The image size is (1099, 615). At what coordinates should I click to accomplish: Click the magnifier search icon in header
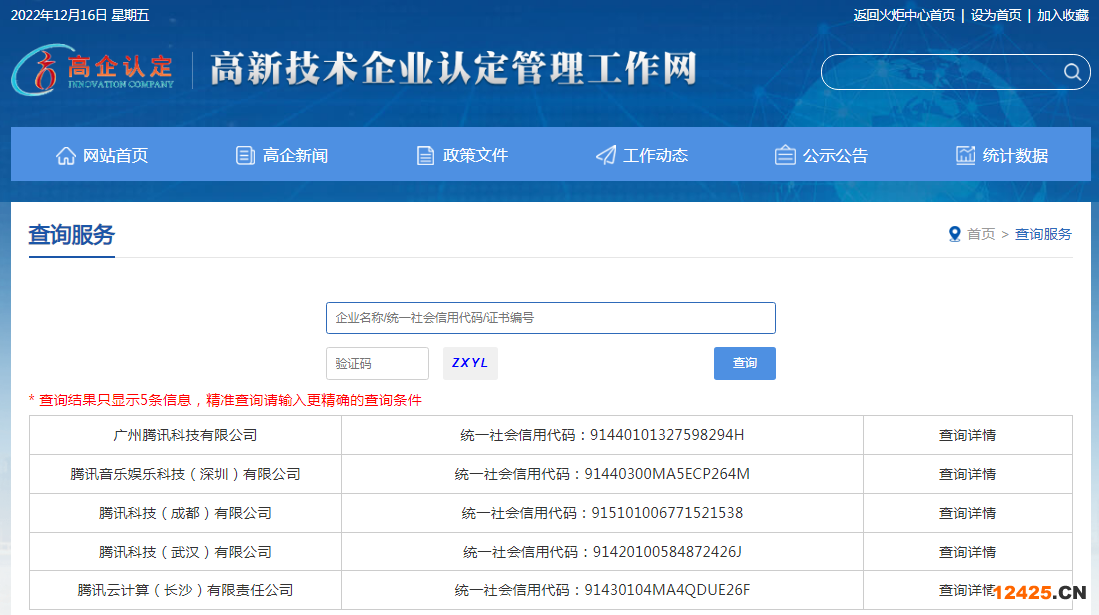[1072, 72]
